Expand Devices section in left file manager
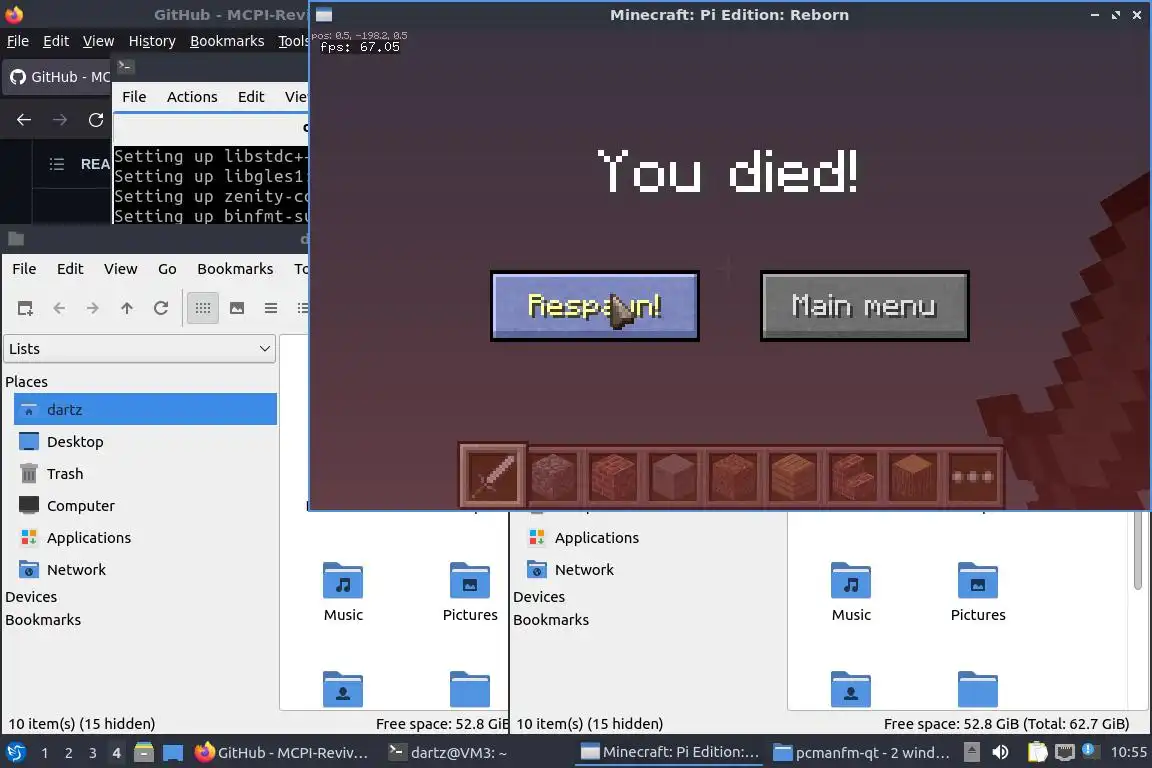The height and width of the screenshot is (768, 1152). tap(31, 597)
